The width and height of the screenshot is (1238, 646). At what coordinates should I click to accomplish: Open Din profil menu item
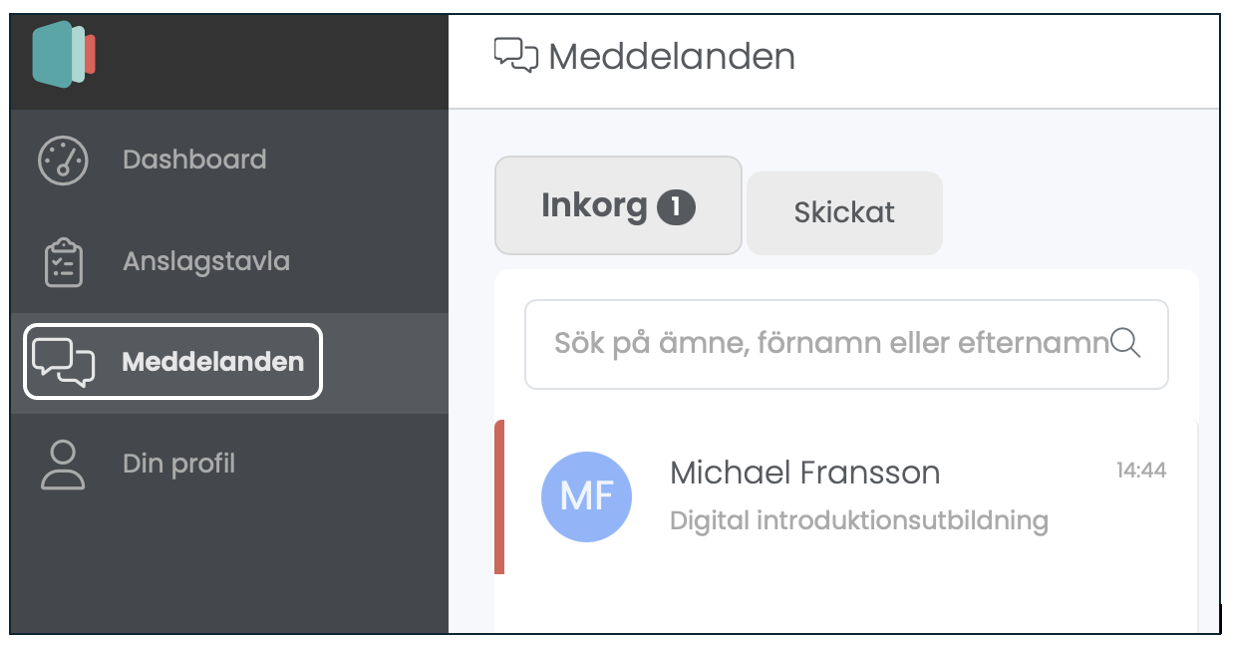(x=179, y=464)
